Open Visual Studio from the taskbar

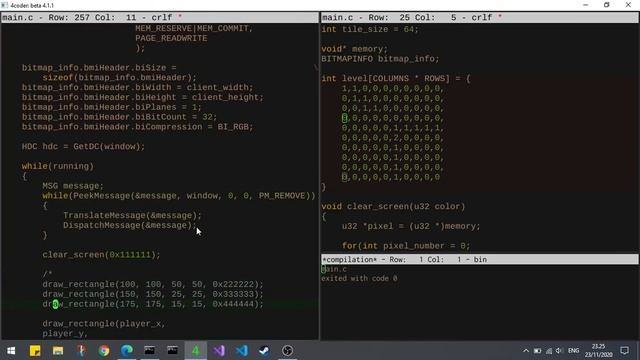(219, 351)
